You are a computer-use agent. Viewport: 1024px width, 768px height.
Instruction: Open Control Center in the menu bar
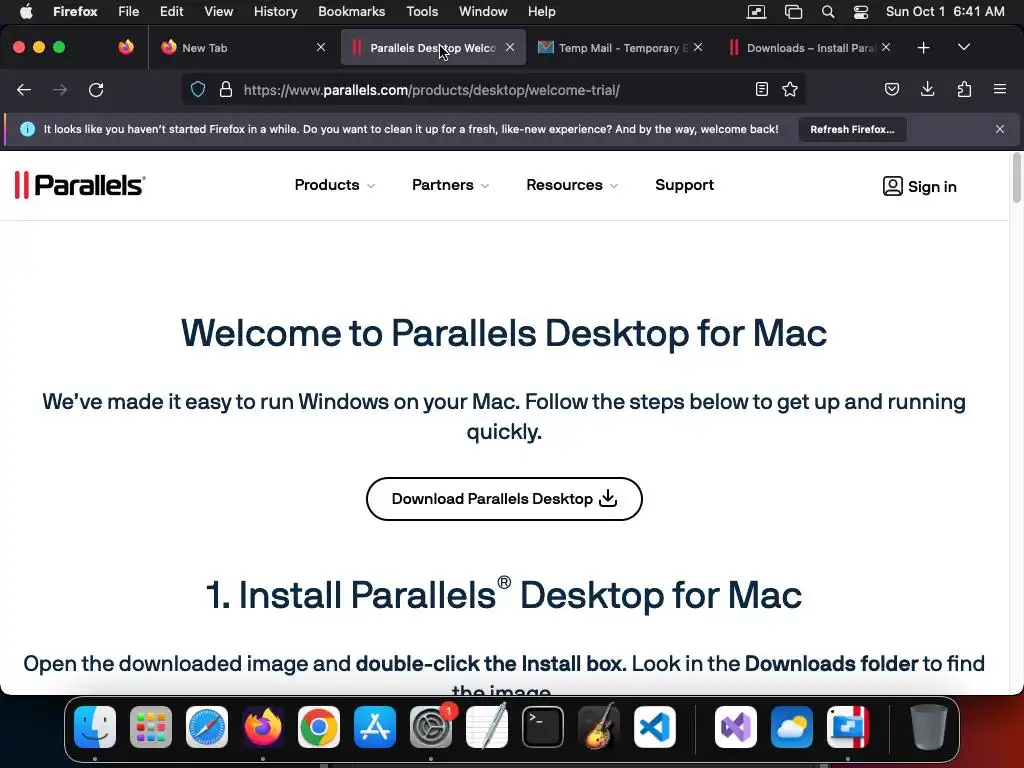click(x=861, y=12)
